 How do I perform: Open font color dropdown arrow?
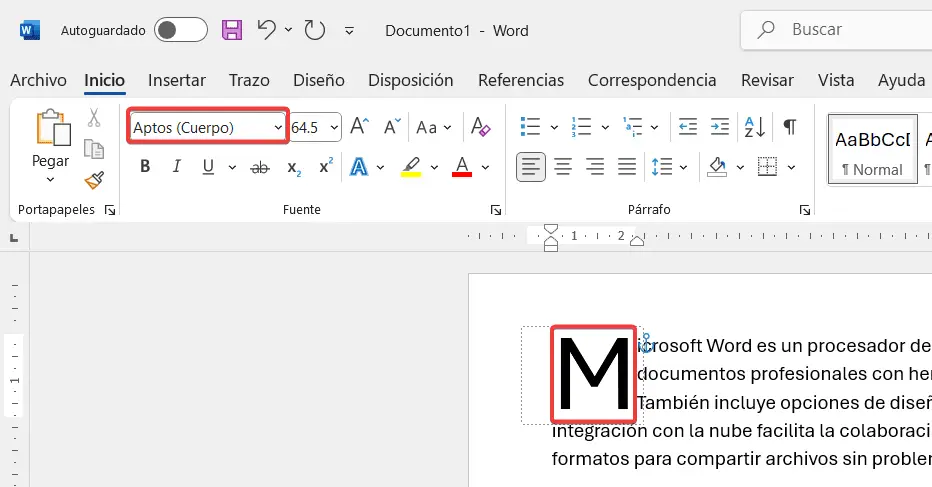pyautogui.click(x=486, y=168)
